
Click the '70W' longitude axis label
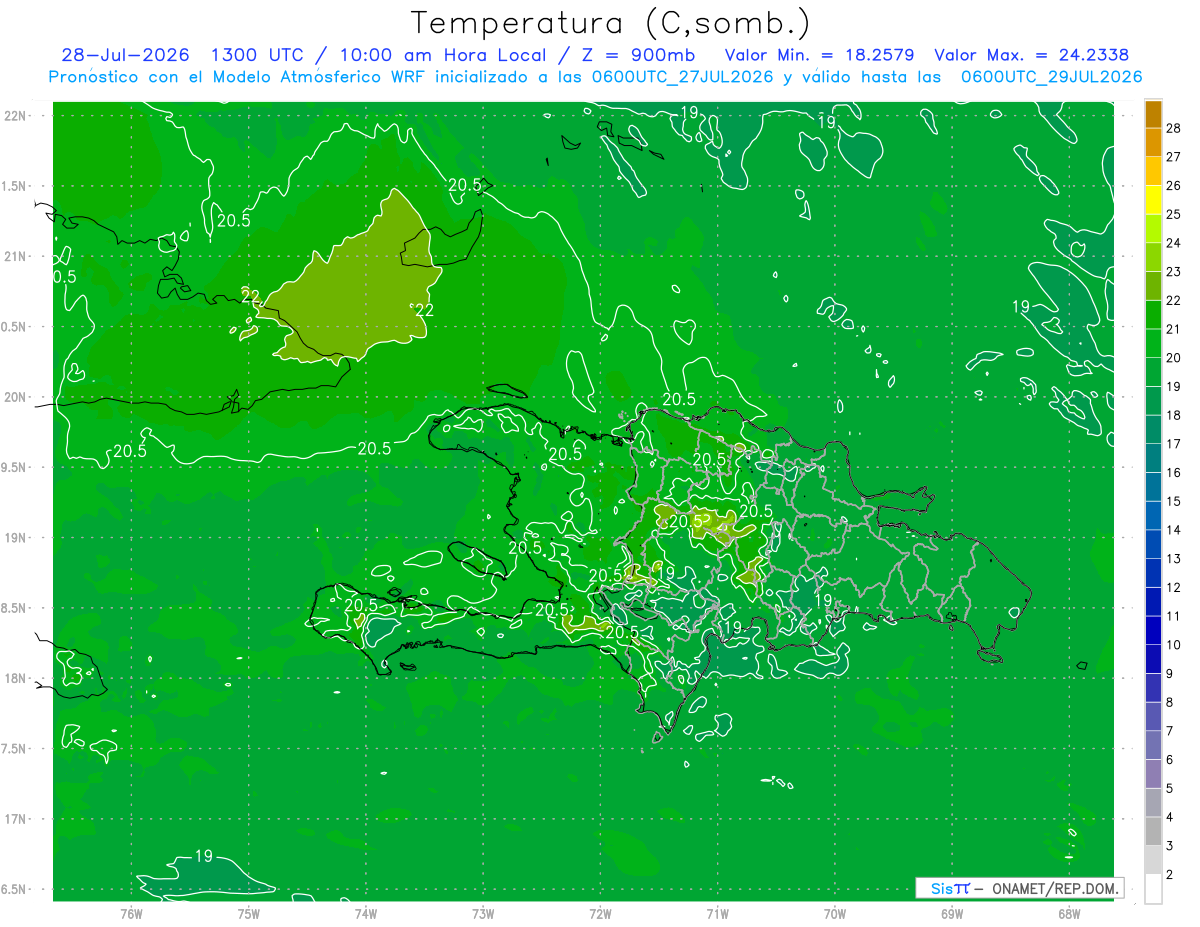coord(834,914)
